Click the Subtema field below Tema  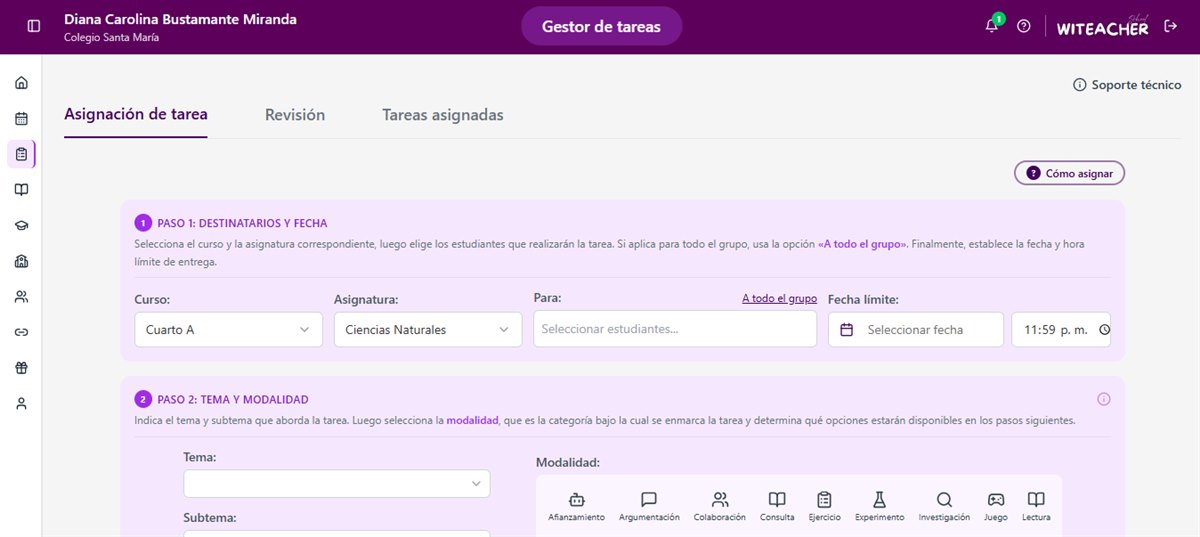pos(337,533)
